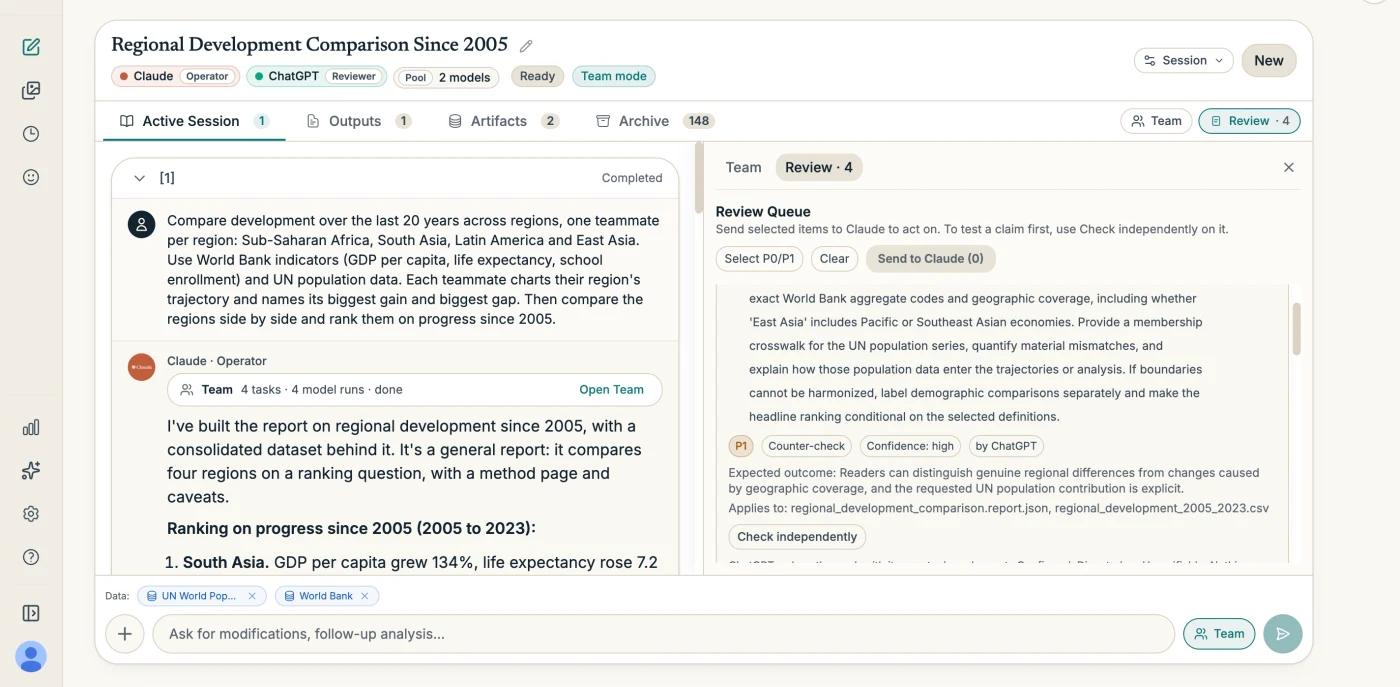Click the Check independently button
1400x687 pixels.
(x=797, y=537)
